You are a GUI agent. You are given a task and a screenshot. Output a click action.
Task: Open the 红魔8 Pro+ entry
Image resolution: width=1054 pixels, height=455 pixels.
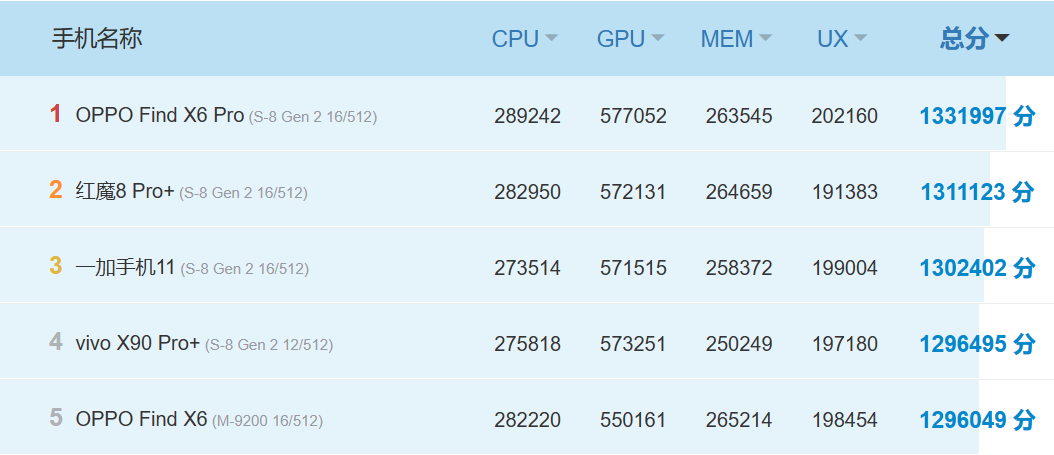pyautogui.click(x=125, y=192)
